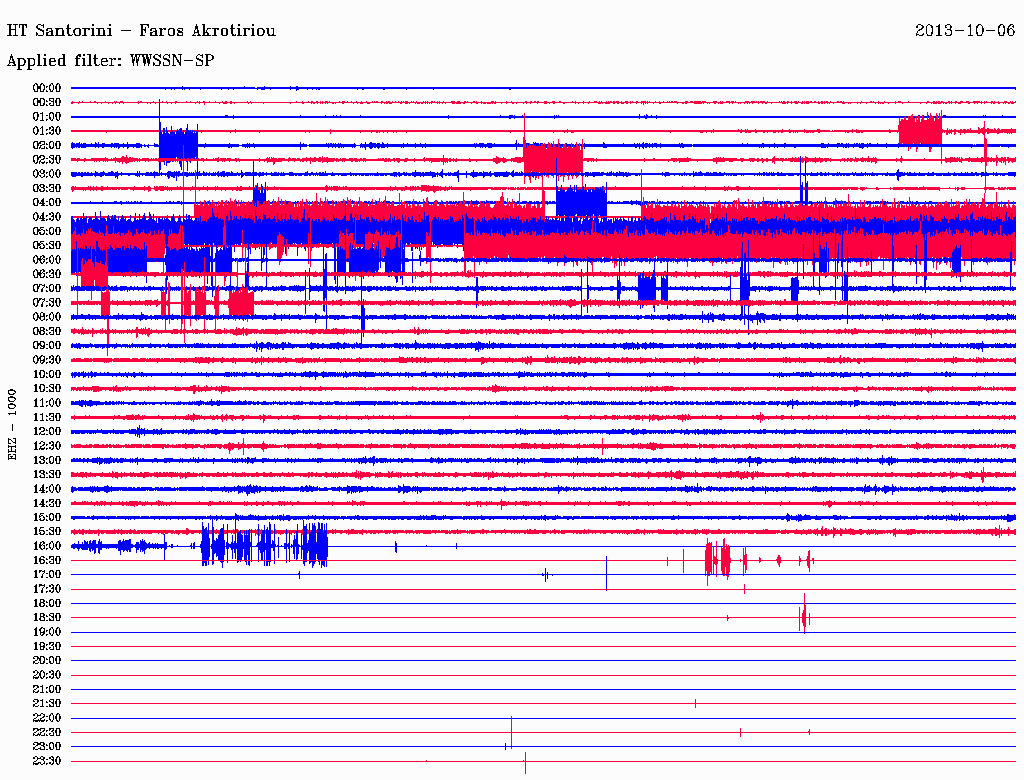
Task: Click the 09:30 time label
Action: pyautogui.click(x=47, y=361)
